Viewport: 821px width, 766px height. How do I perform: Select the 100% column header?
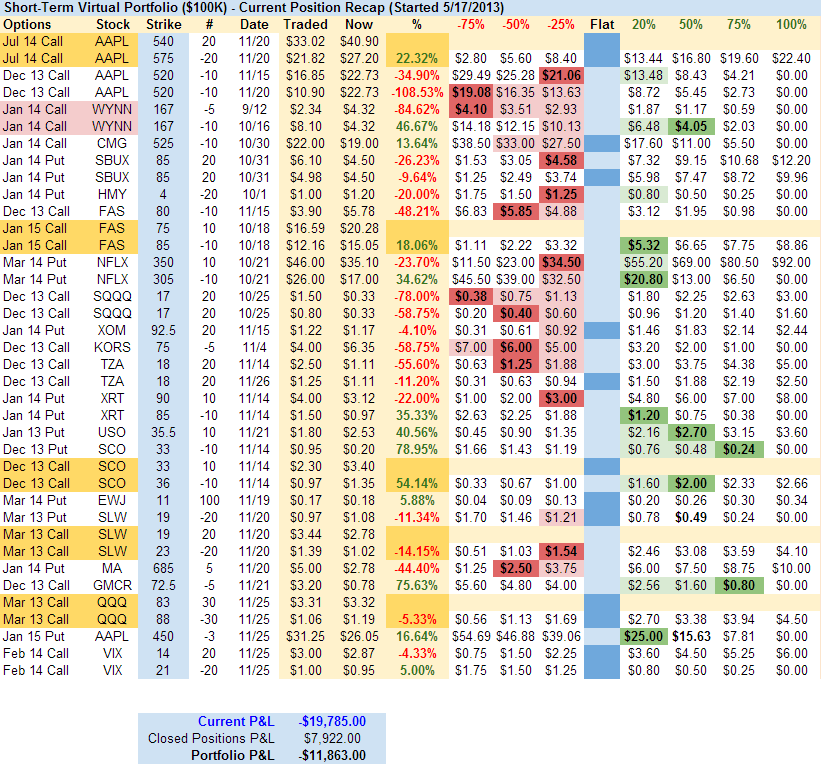click(x=790, y=23)
